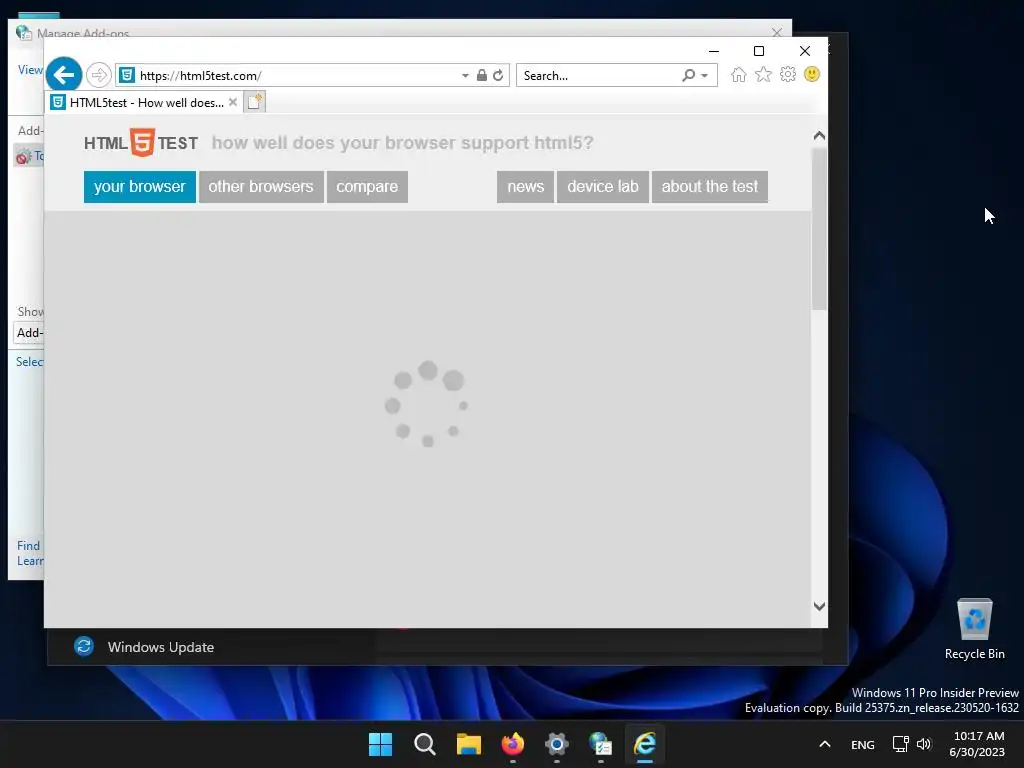The image size is (1024, 768).
Task: Select the HTML5test - How well does tab
Action: point(145,103)
